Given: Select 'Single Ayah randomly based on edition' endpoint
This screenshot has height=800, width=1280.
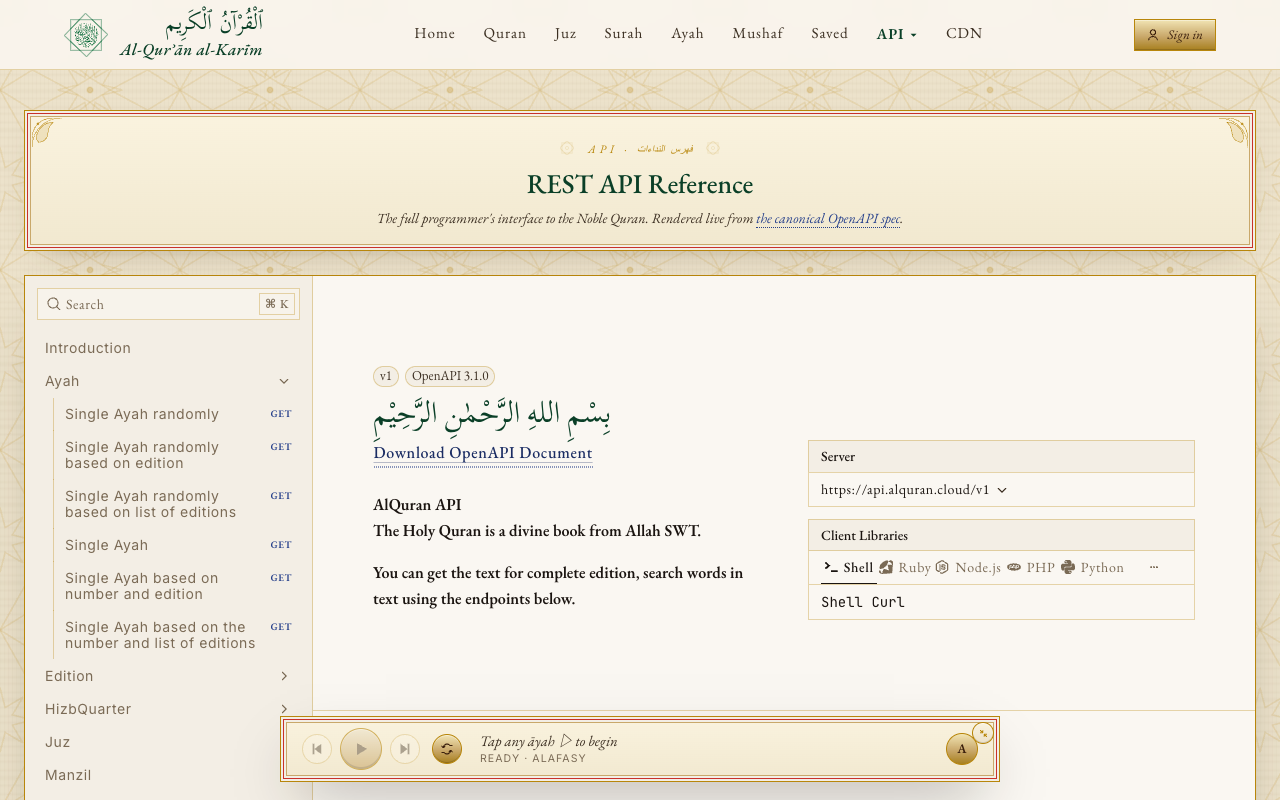Looking at the screenshot, I should 178,455.
